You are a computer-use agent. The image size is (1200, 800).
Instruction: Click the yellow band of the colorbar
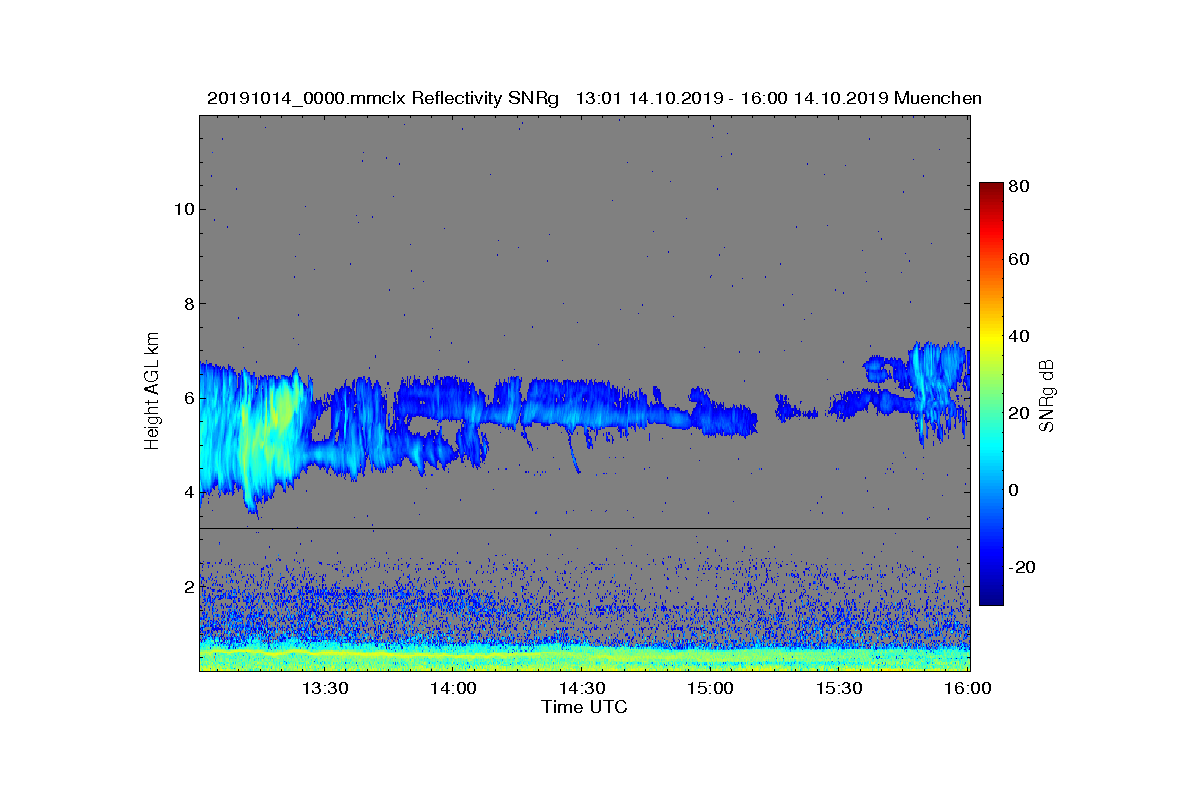pos(991,340)
